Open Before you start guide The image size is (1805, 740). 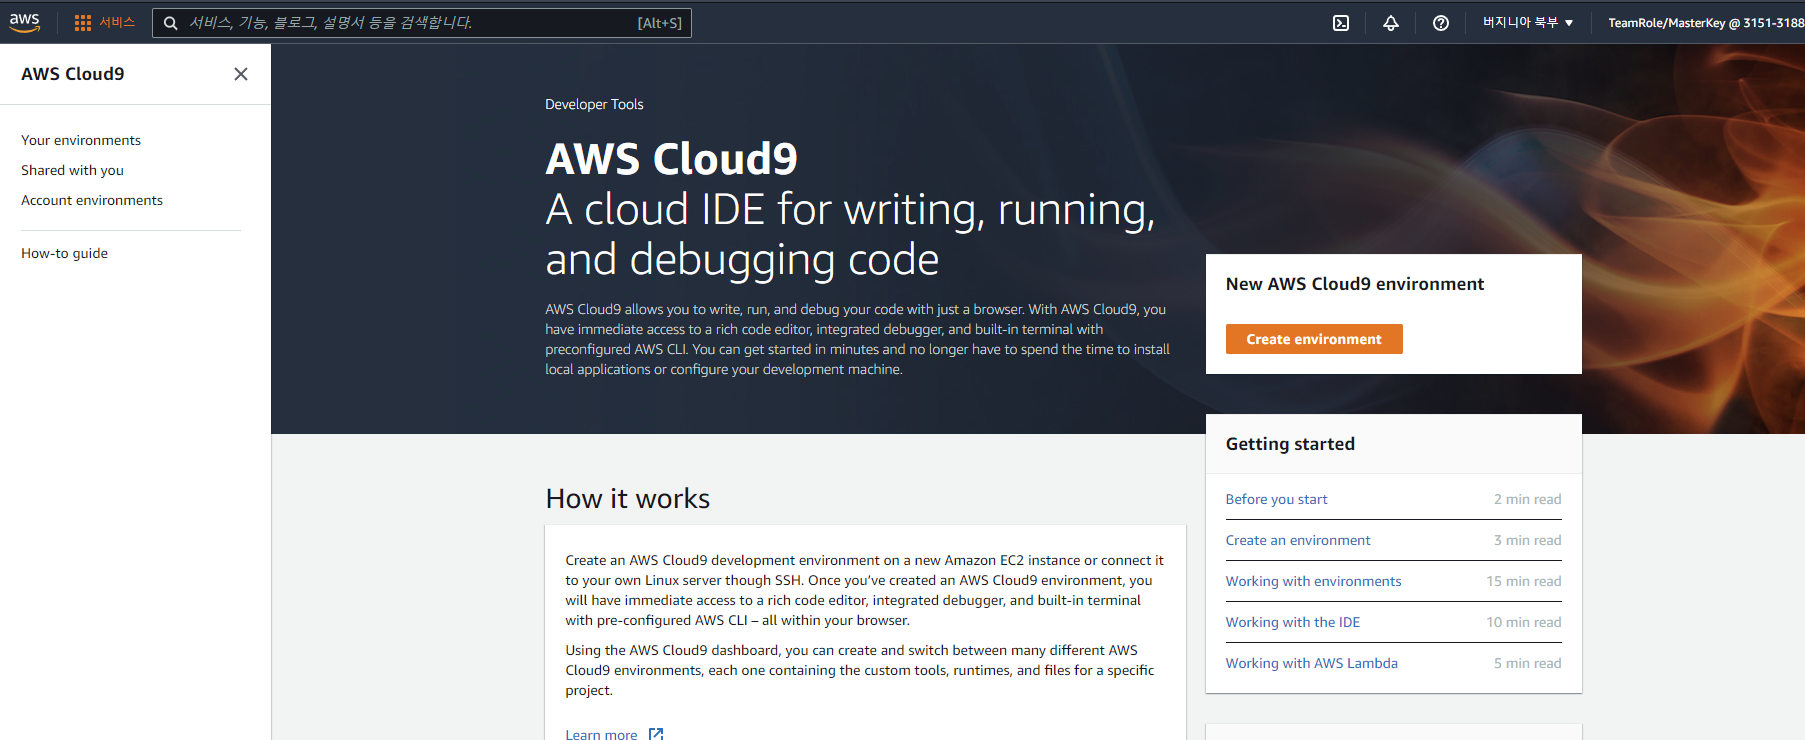click(x=1277, y=499)
